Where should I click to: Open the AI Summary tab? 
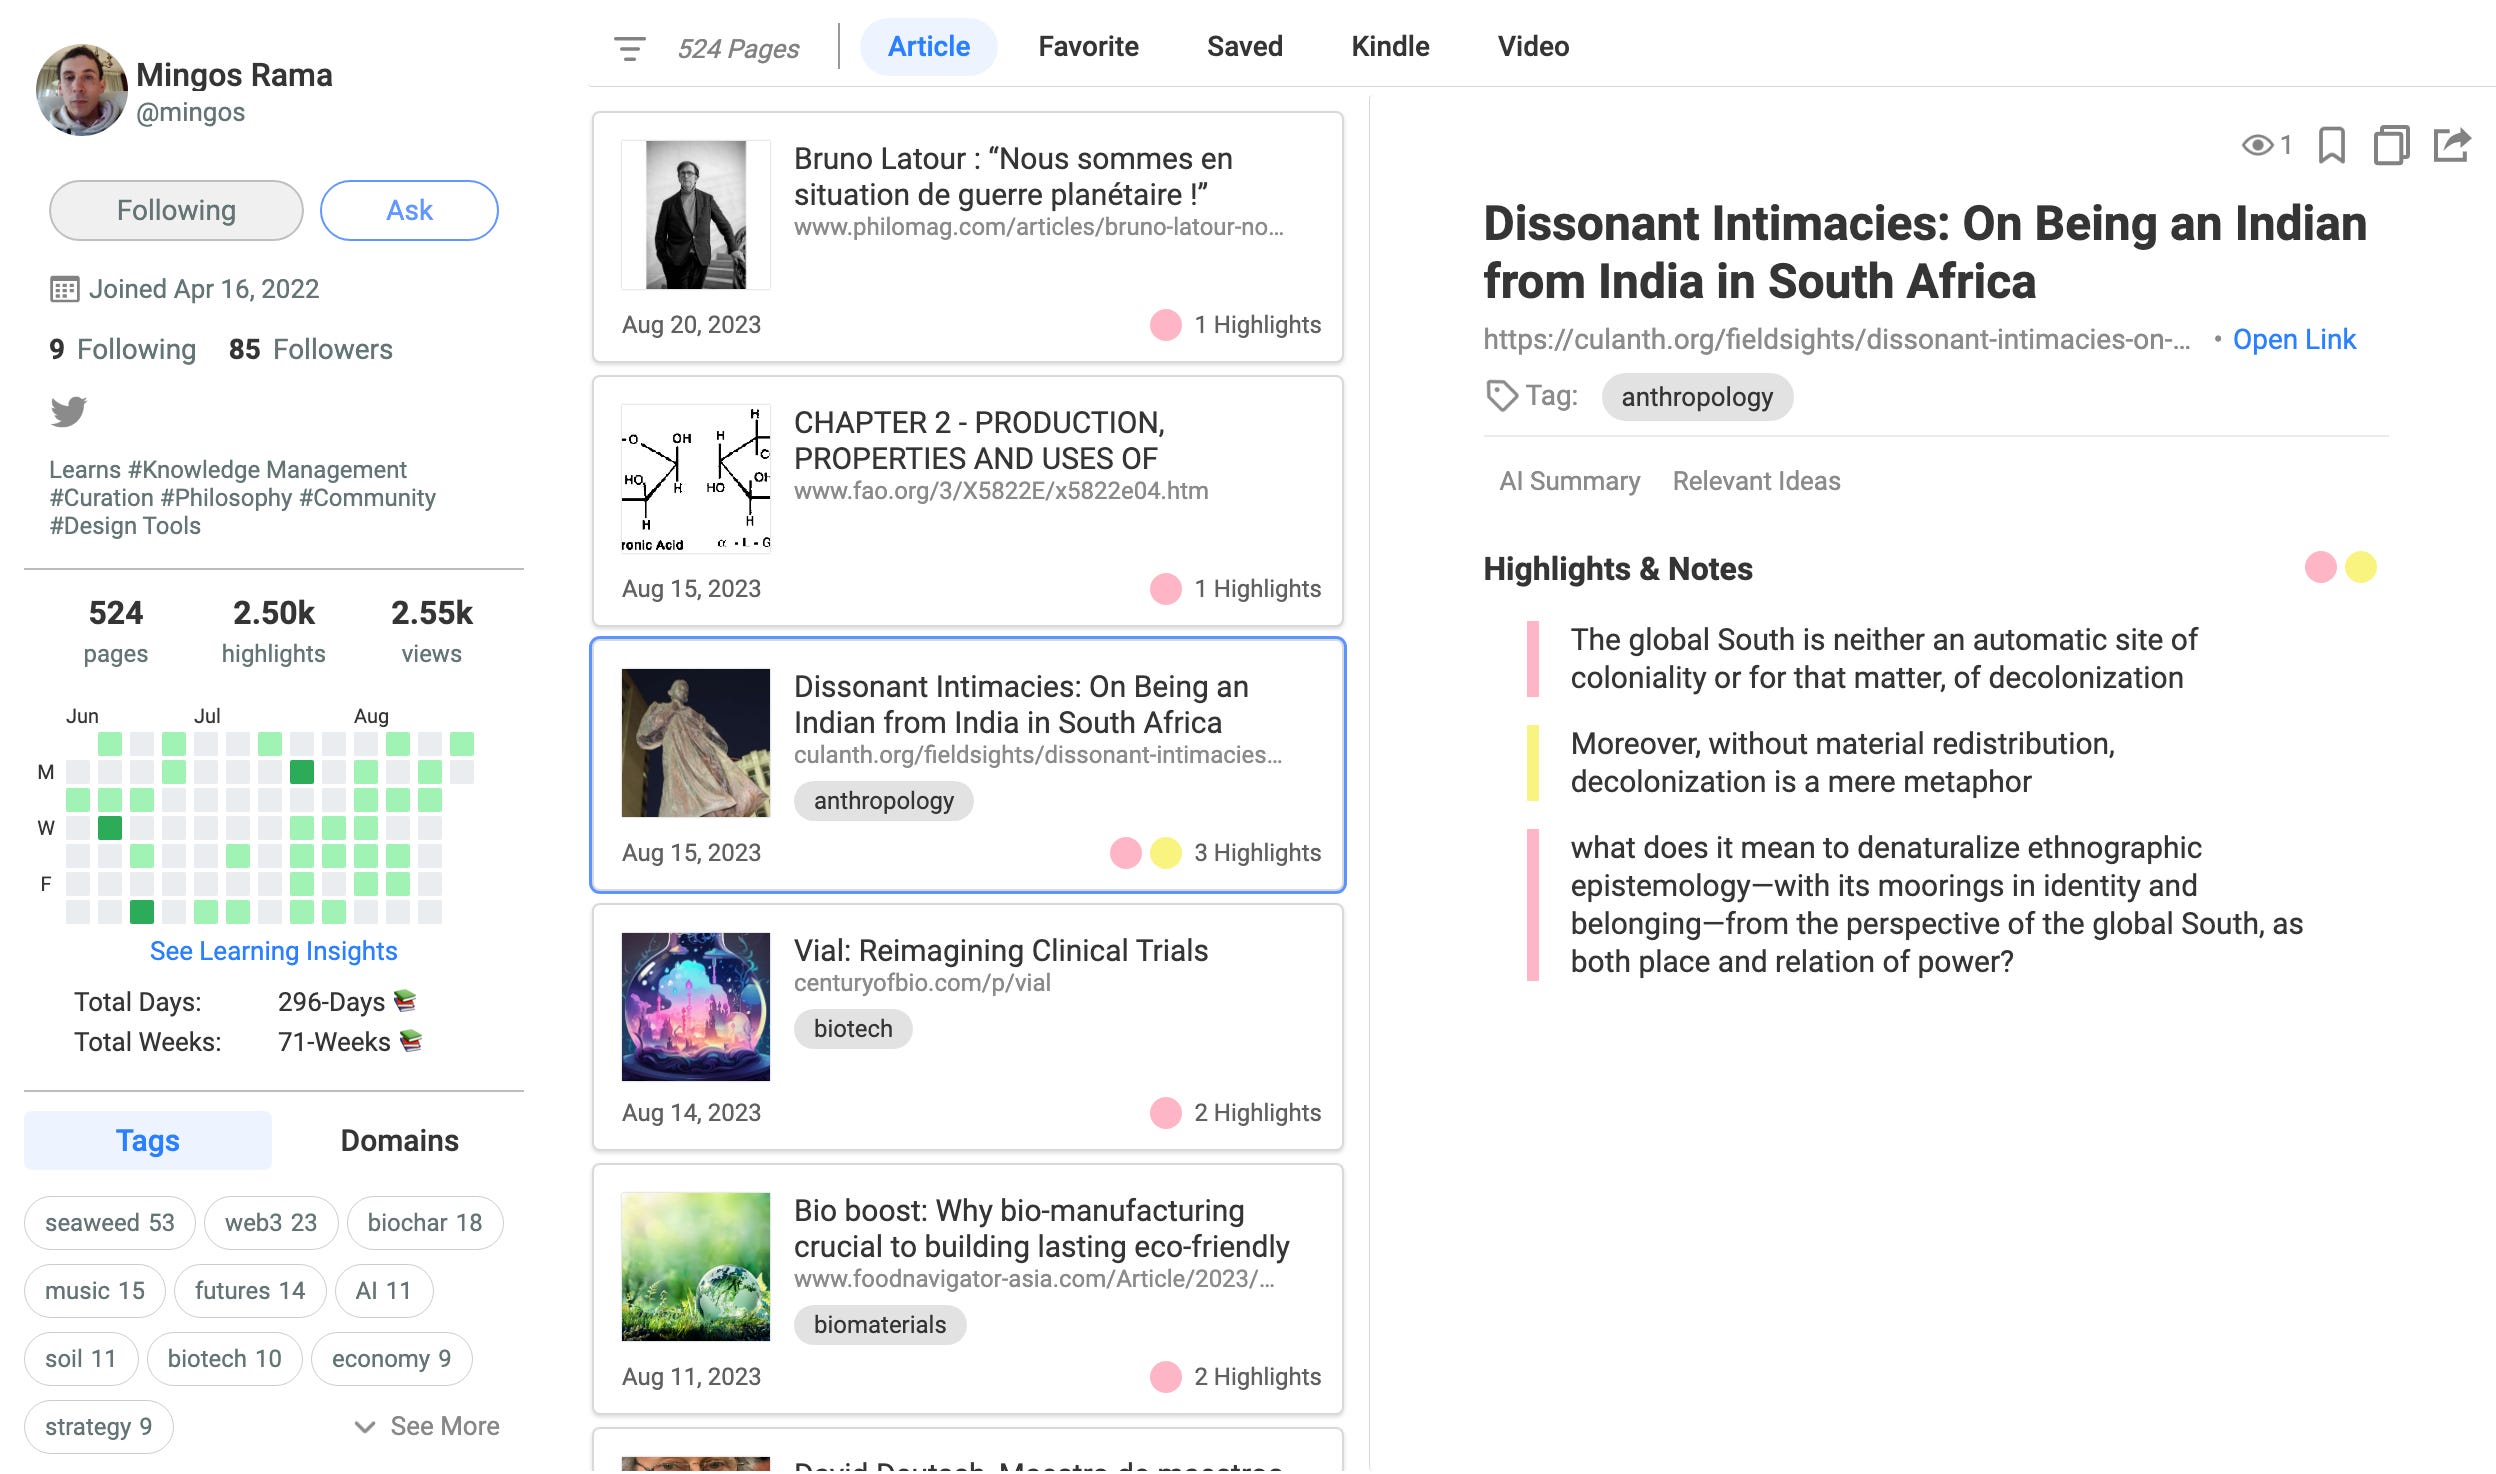[x=1569, y=481]
